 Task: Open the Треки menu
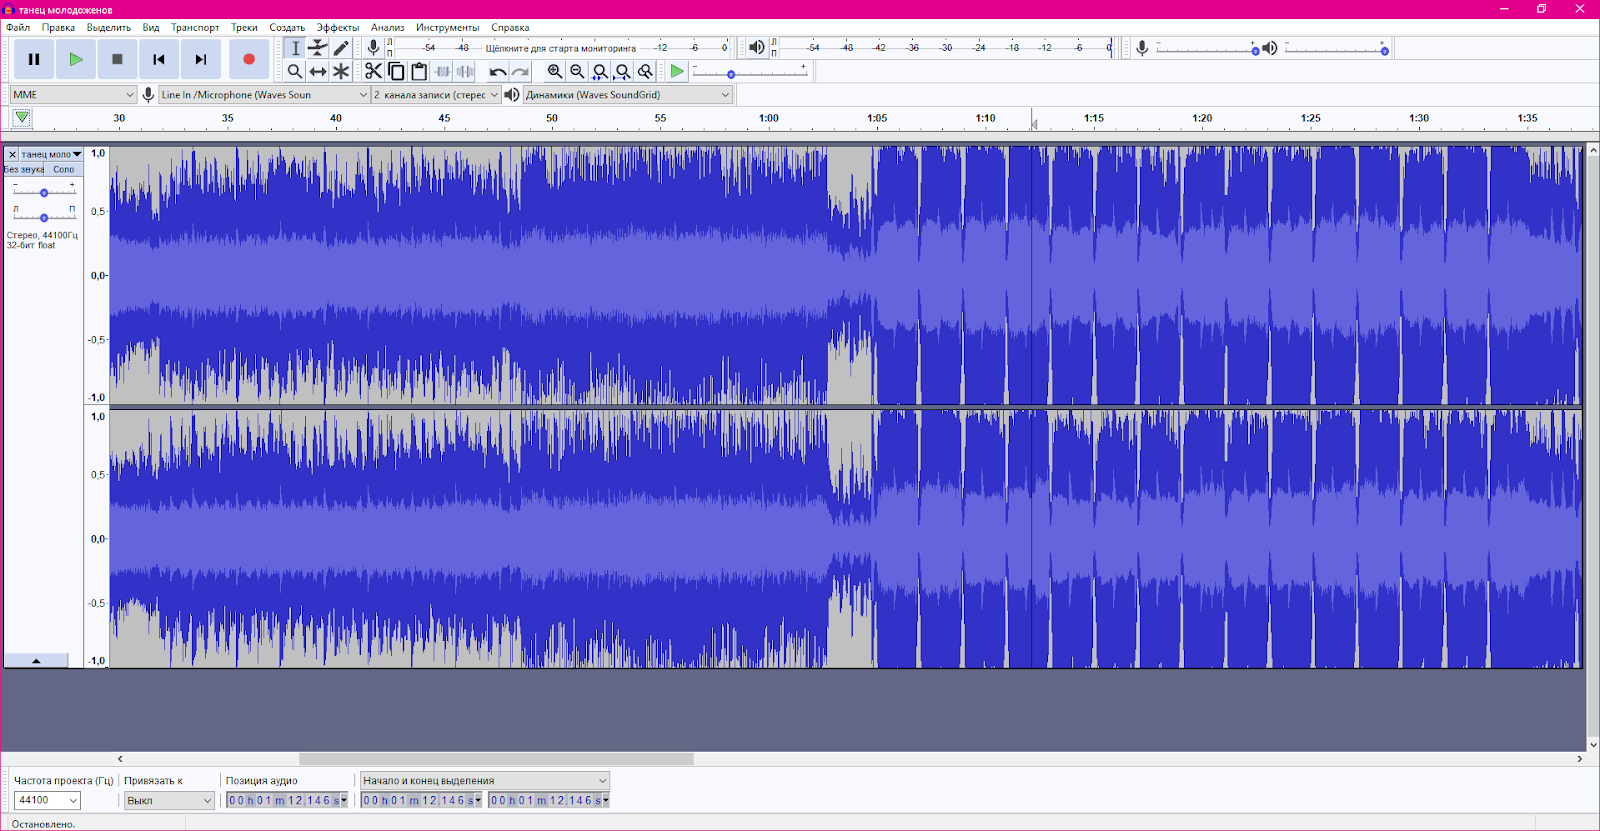(244, 27)
